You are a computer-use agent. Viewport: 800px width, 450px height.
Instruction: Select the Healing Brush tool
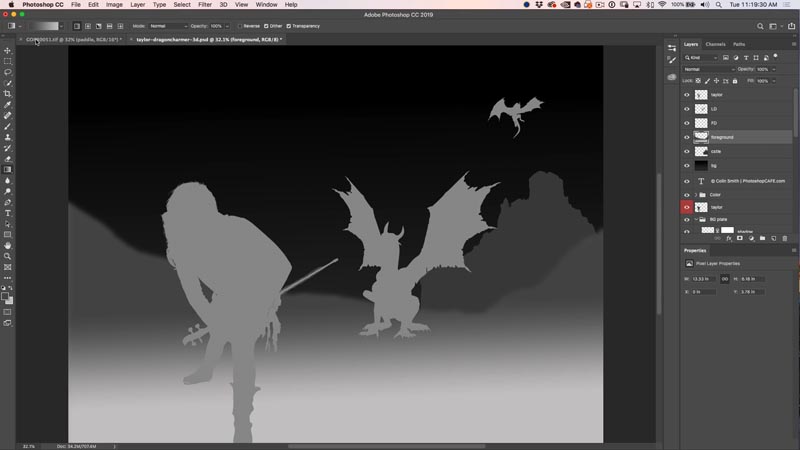coord(8,115)
